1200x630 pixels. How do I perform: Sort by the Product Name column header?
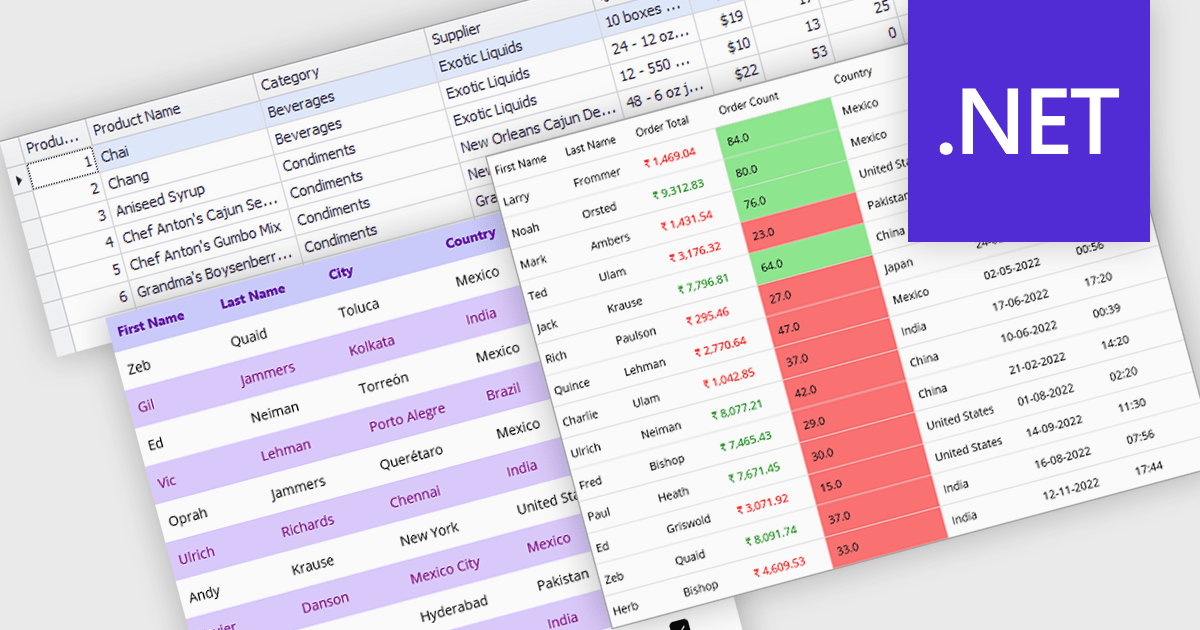click(137, 115)
